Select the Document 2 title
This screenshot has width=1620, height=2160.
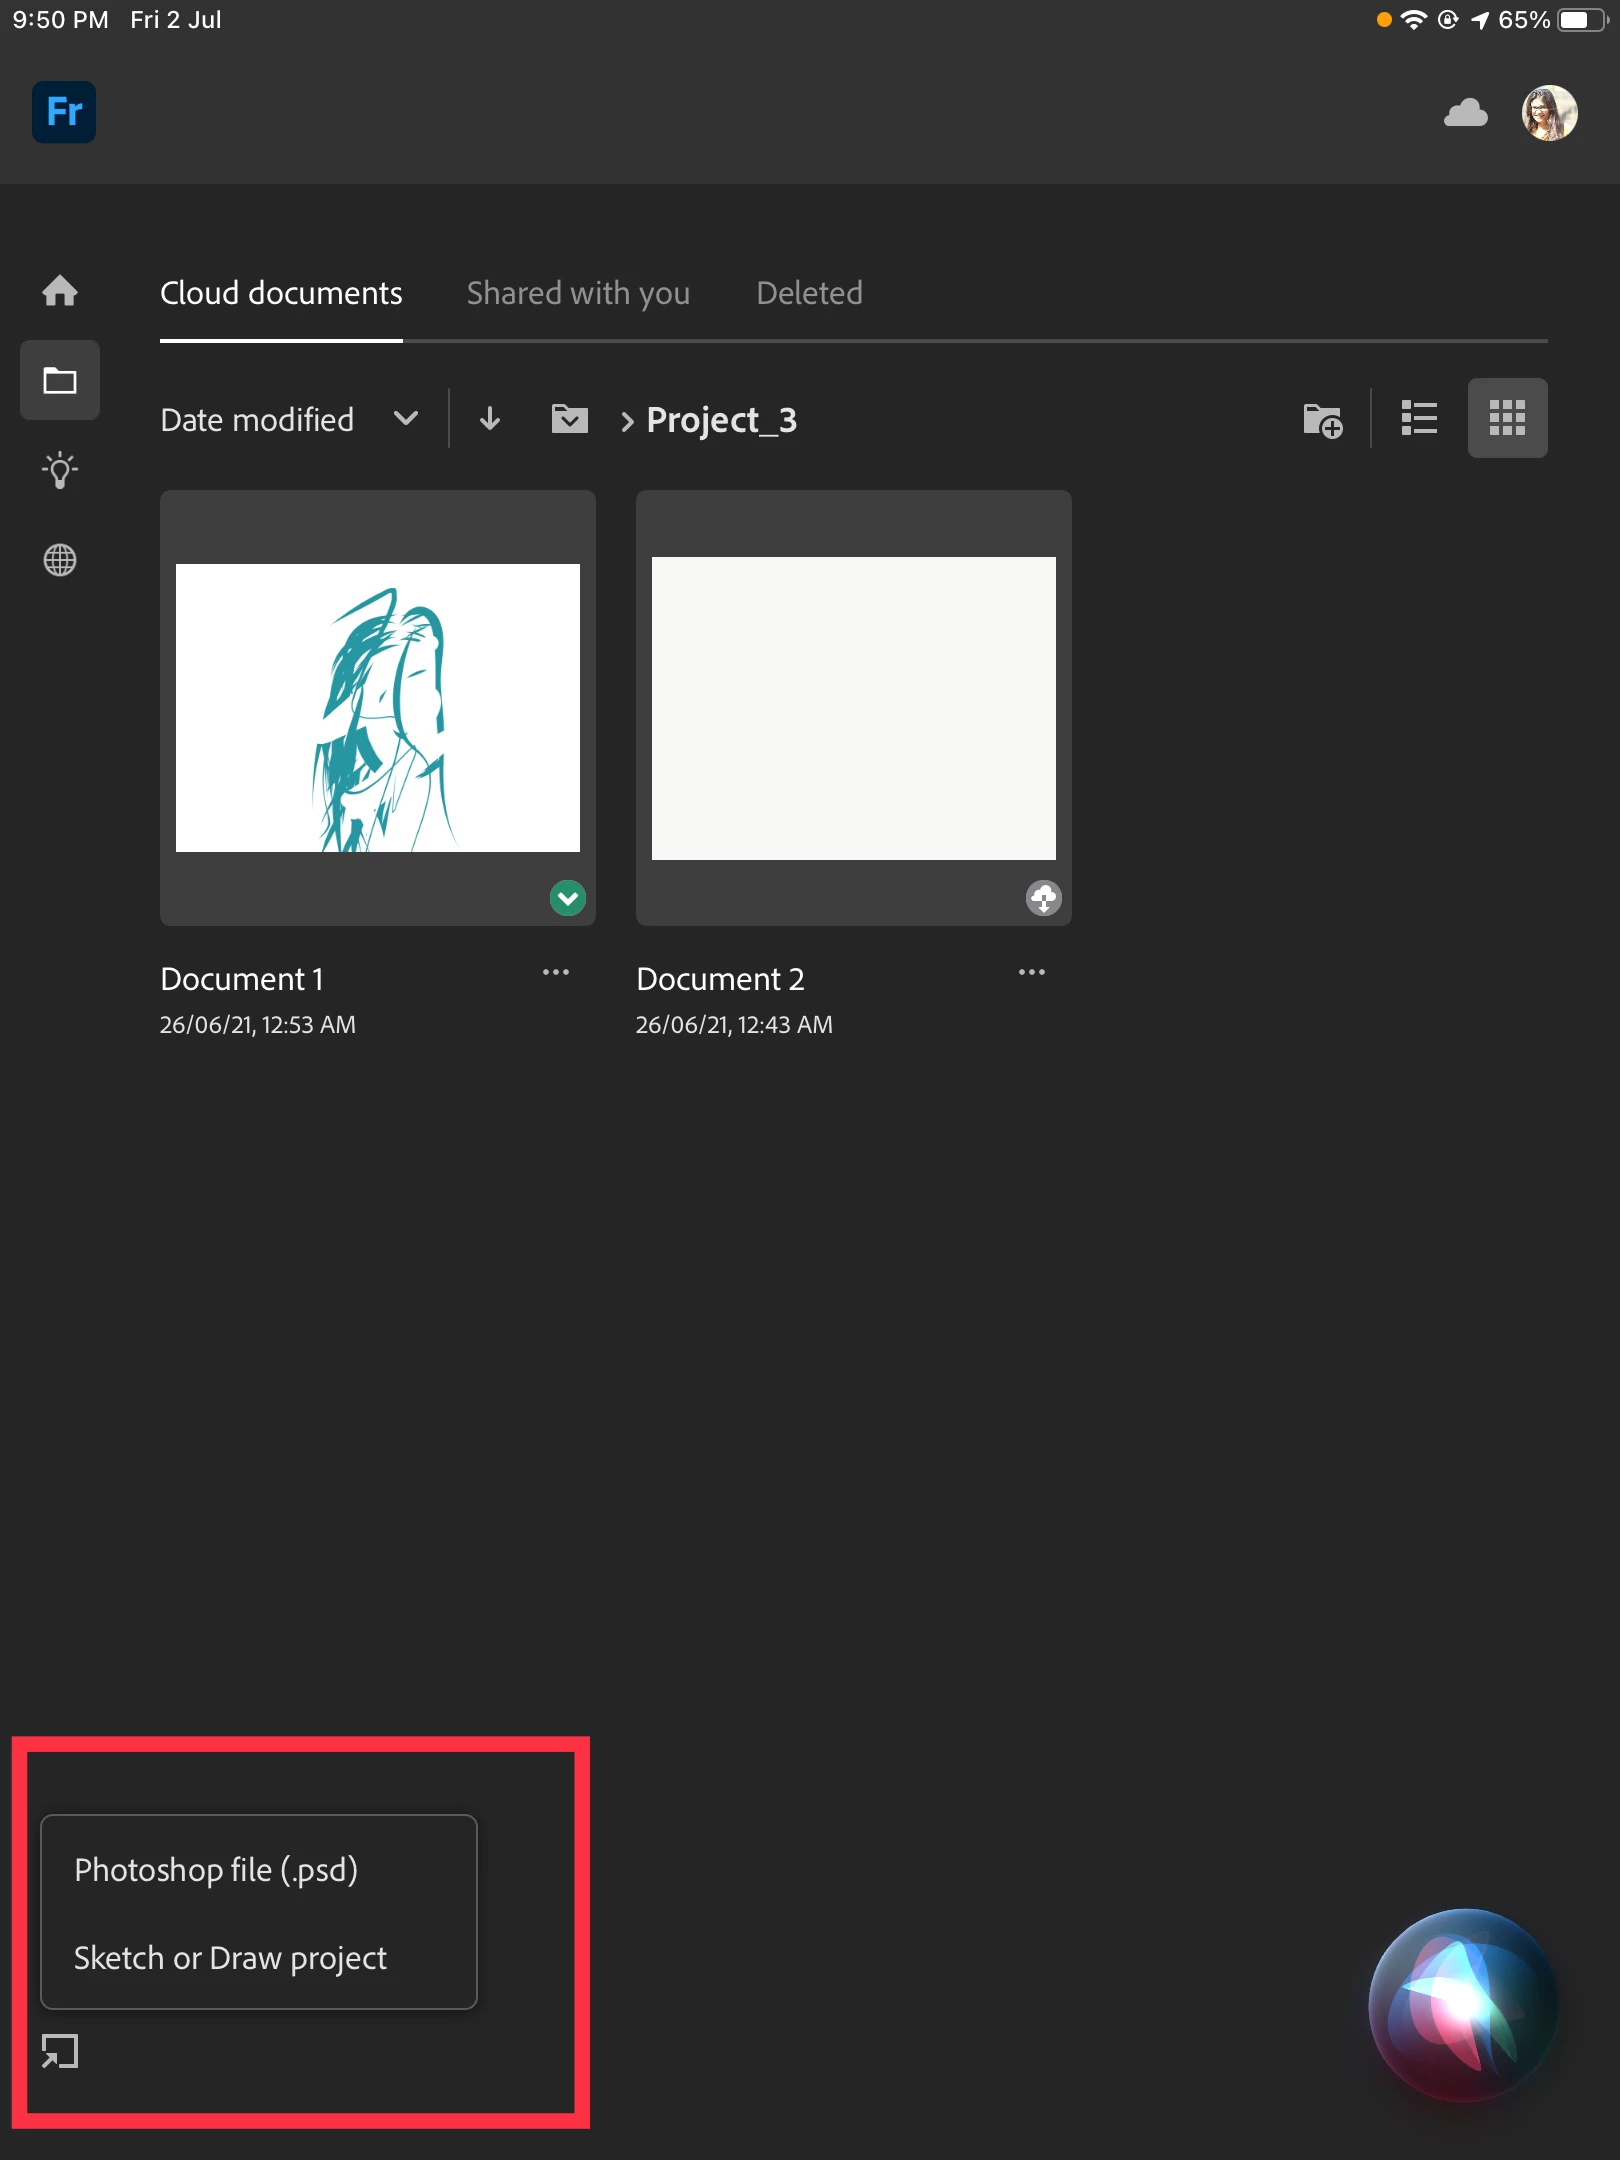(x=720, y=979)
